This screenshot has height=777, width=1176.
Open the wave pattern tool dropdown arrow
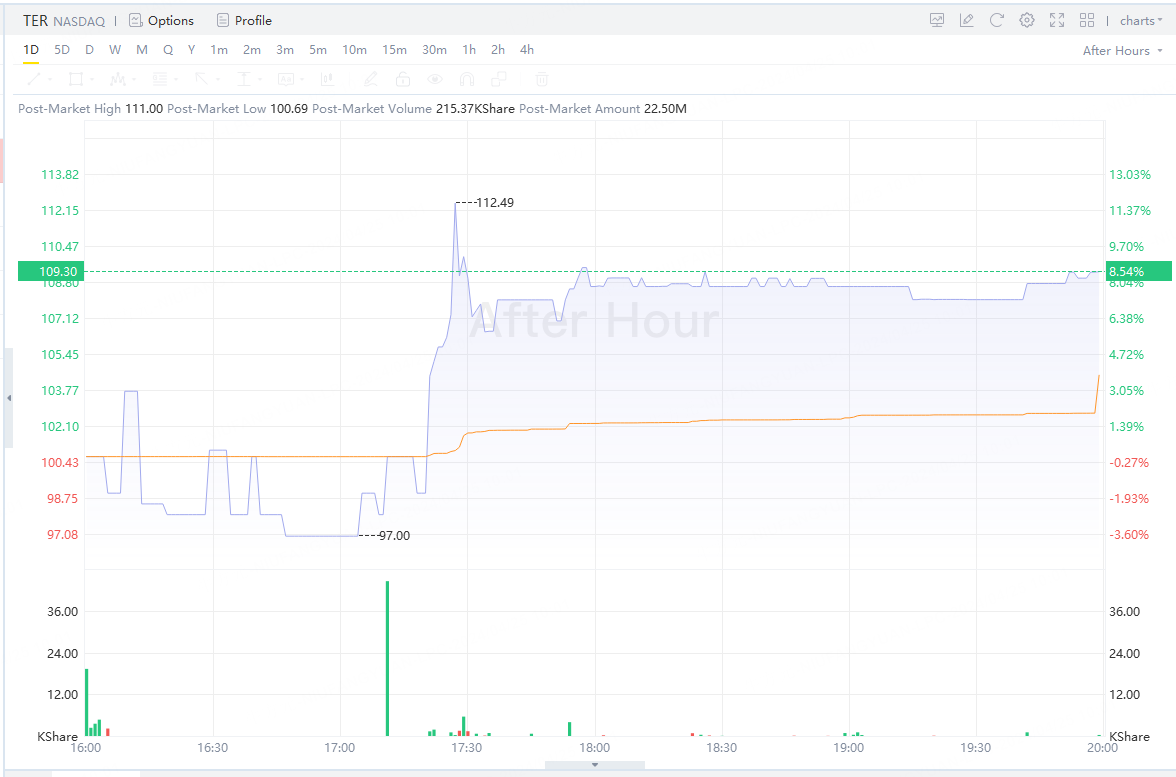tap(134, 80)
